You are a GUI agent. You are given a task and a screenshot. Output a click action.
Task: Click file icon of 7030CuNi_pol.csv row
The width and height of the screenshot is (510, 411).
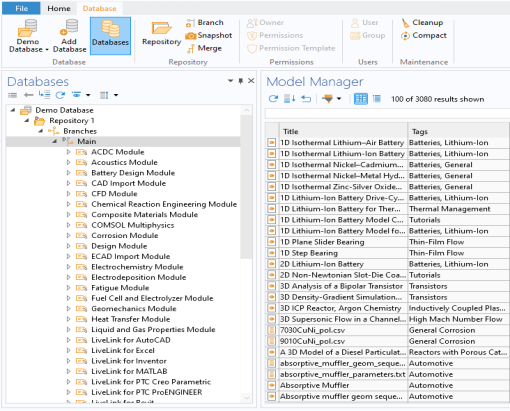(x=272, y=330)
